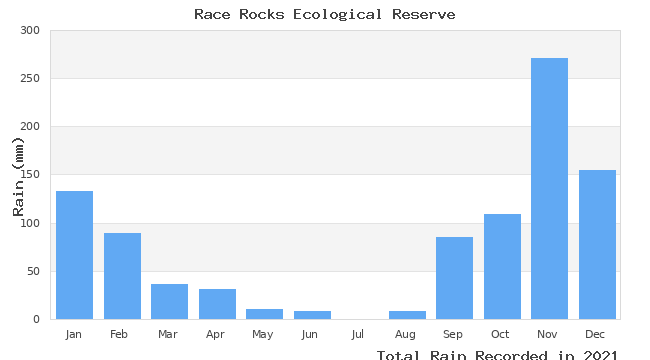Click the December rainfall bar

pyautogui.click(x=597, y=245)
